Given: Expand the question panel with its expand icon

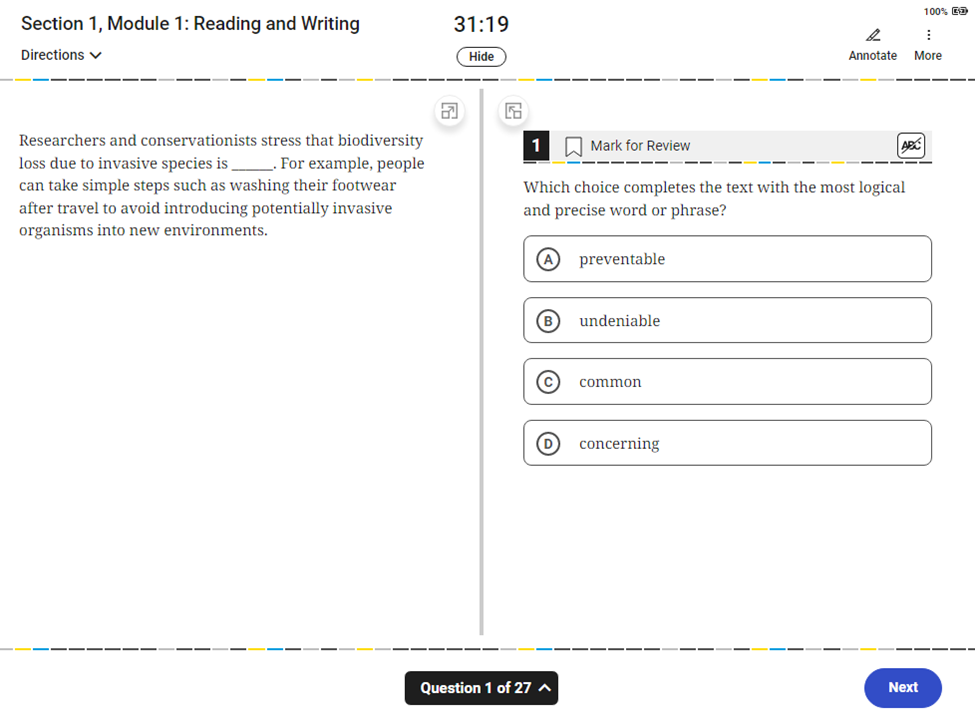Looking at the screenshot, I should click(513, 110).
